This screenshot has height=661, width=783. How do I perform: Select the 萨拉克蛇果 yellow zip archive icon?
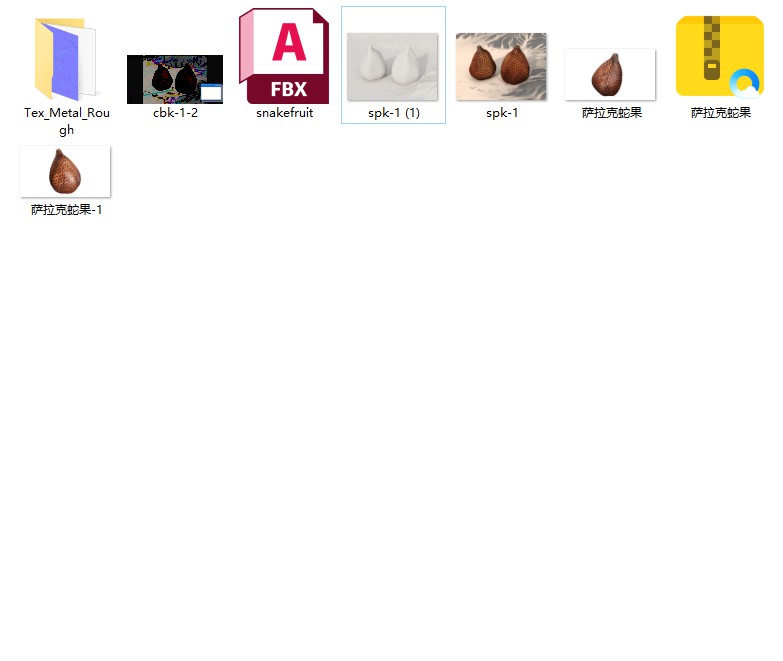(720, 56)
